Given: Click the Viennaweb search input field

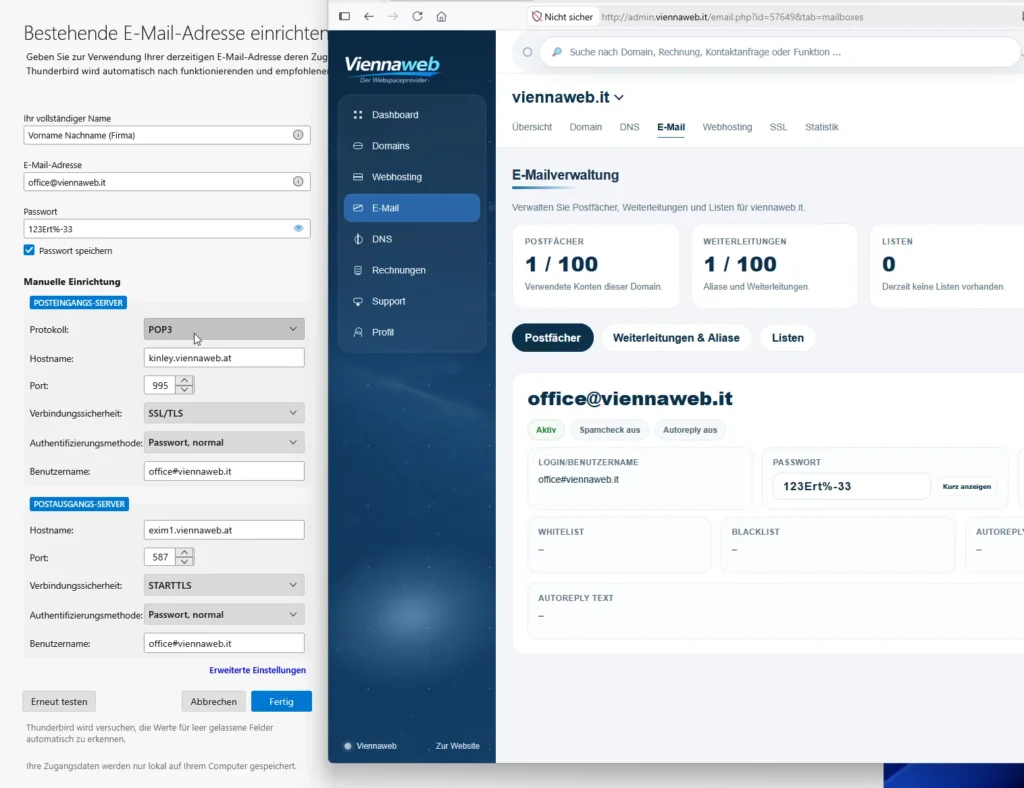Looking at the screenshot, I should click(780, 52).
